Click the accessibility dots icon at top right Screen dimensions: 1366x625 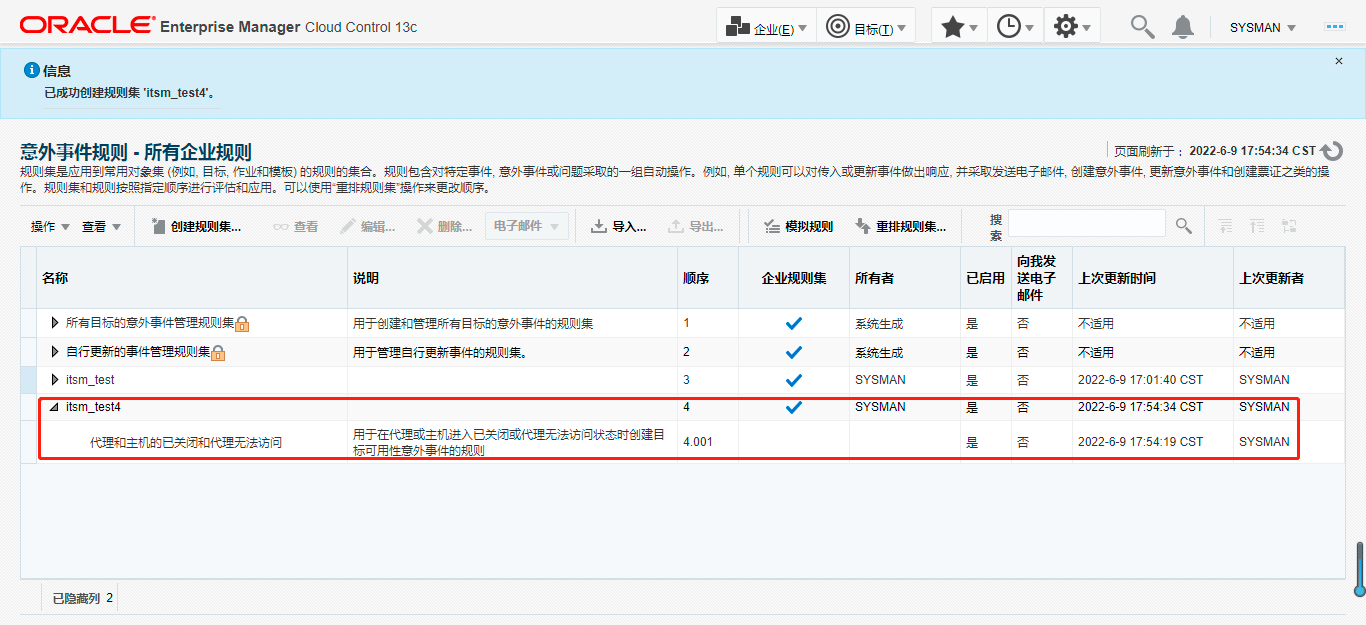(x=1335, y=27)
